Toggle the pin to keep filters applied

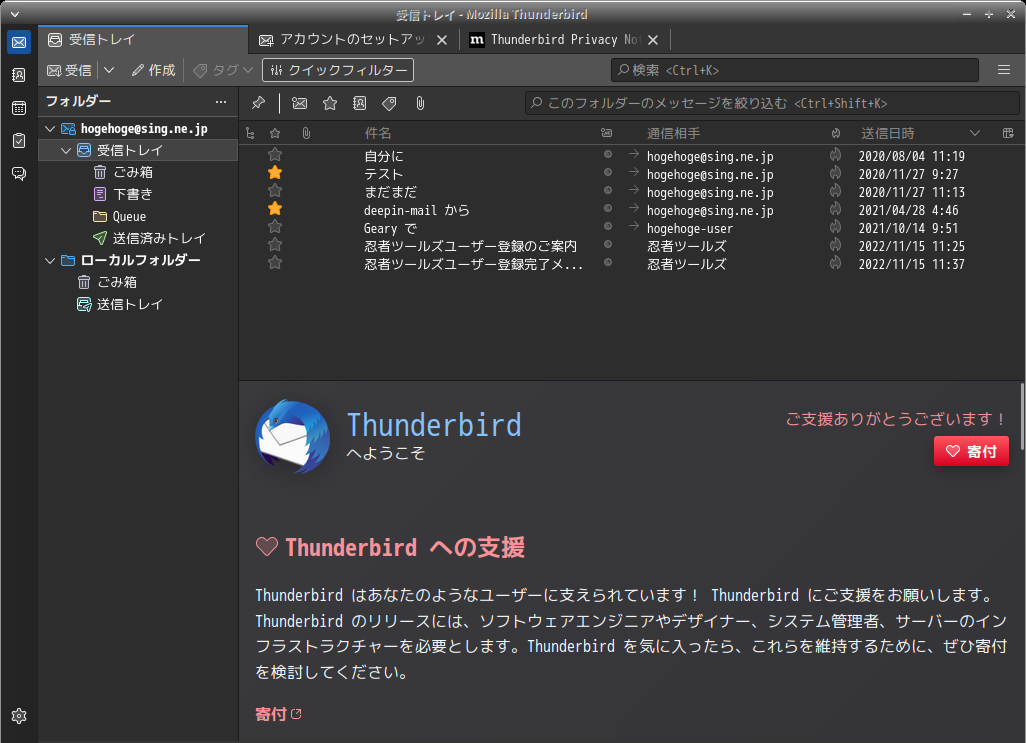pos(258,103)
